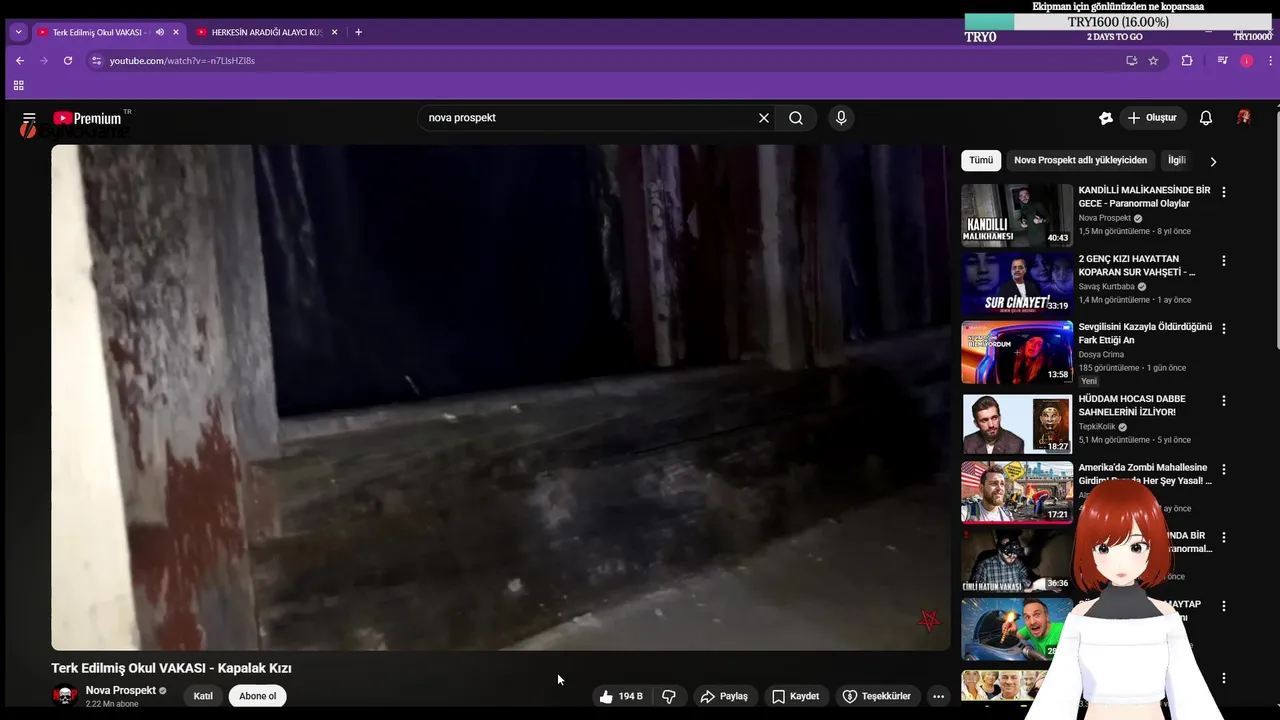
Task: Close the Terk Edilmiş Okul tab
Action: (176, 32)
